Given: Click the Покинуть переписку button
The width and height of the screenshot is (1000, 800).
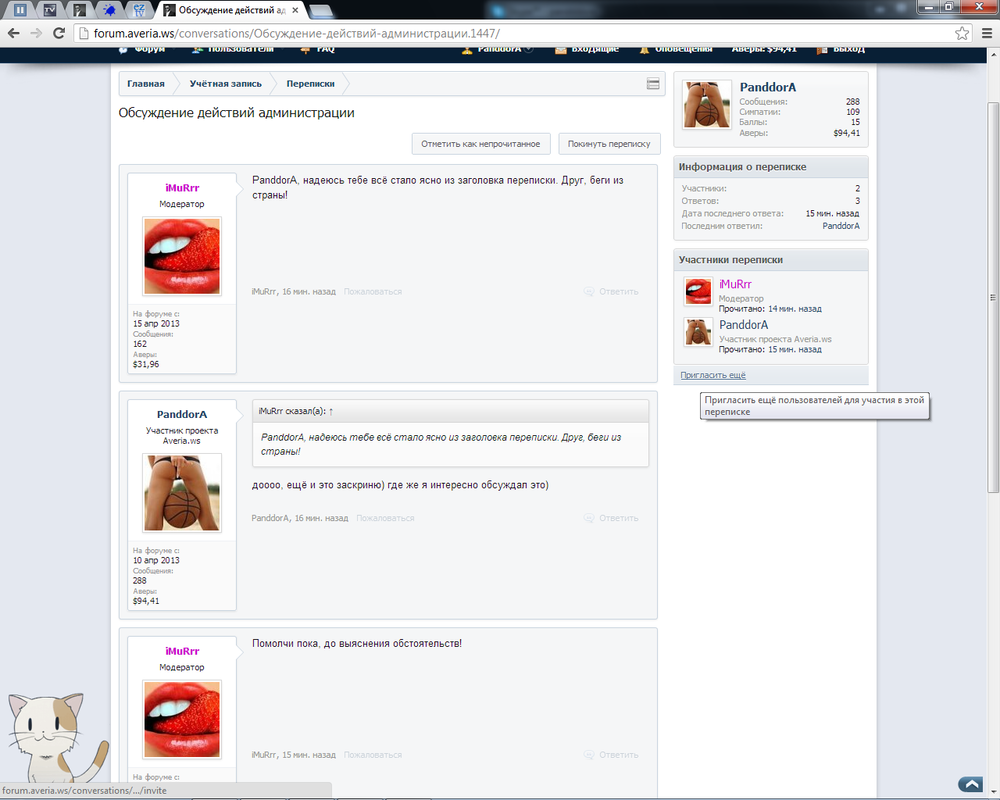Looking at the screenshot, I should coord(609,143).
